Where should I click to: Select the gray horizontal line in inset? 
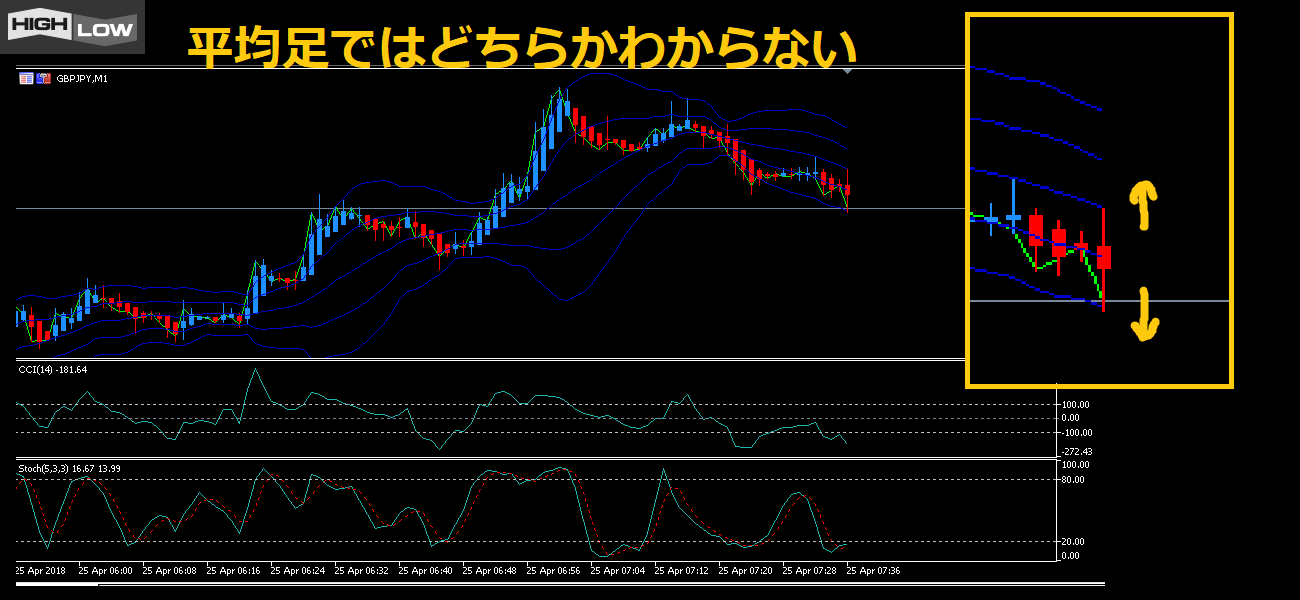tap(1180, 301)
